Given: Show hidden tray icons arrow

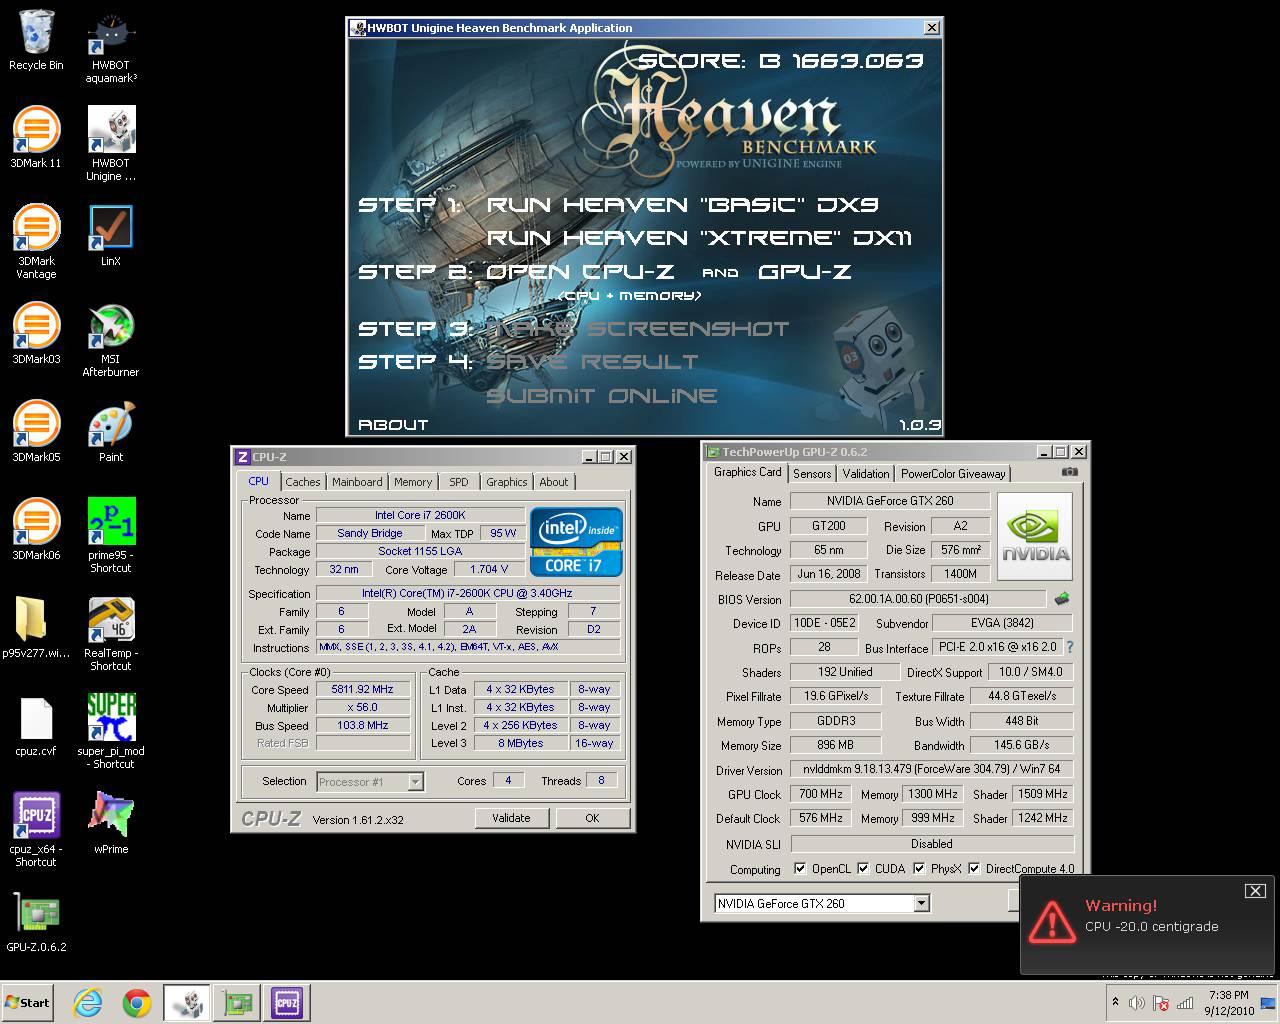Looking at the screenshot, I should [x=1115, y=1002].
